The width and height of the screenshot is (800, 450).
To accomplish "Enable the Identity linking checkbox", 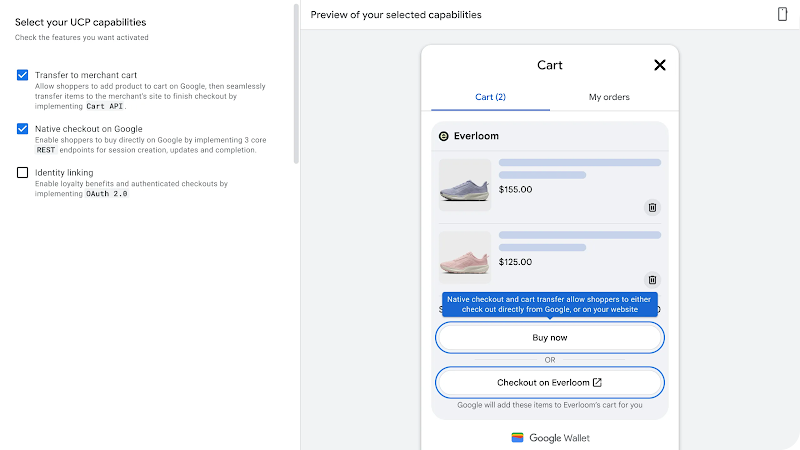I will pos(22,172).
